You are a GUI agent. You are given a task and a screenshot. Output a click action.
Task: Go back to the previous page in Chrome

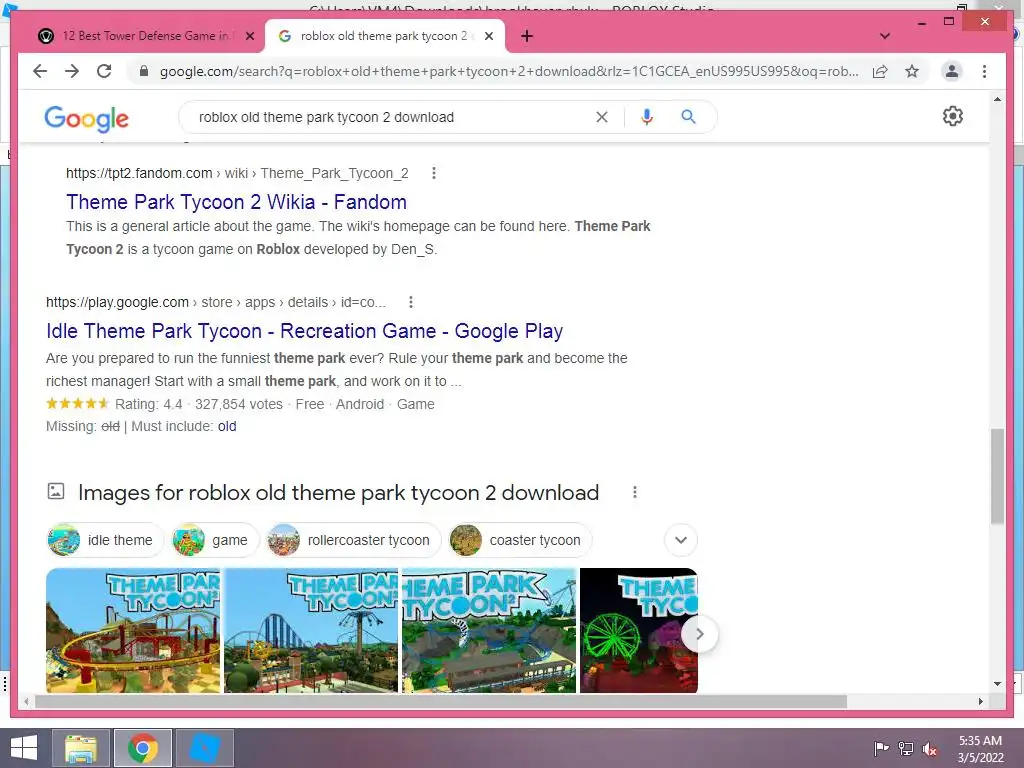tap(40, 71)
